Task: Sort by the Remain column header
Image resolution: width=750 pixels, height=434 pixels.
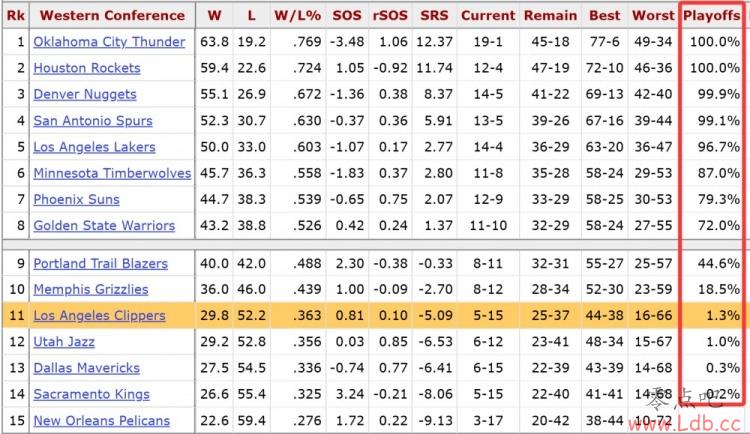Action: [x=549, y=15]
